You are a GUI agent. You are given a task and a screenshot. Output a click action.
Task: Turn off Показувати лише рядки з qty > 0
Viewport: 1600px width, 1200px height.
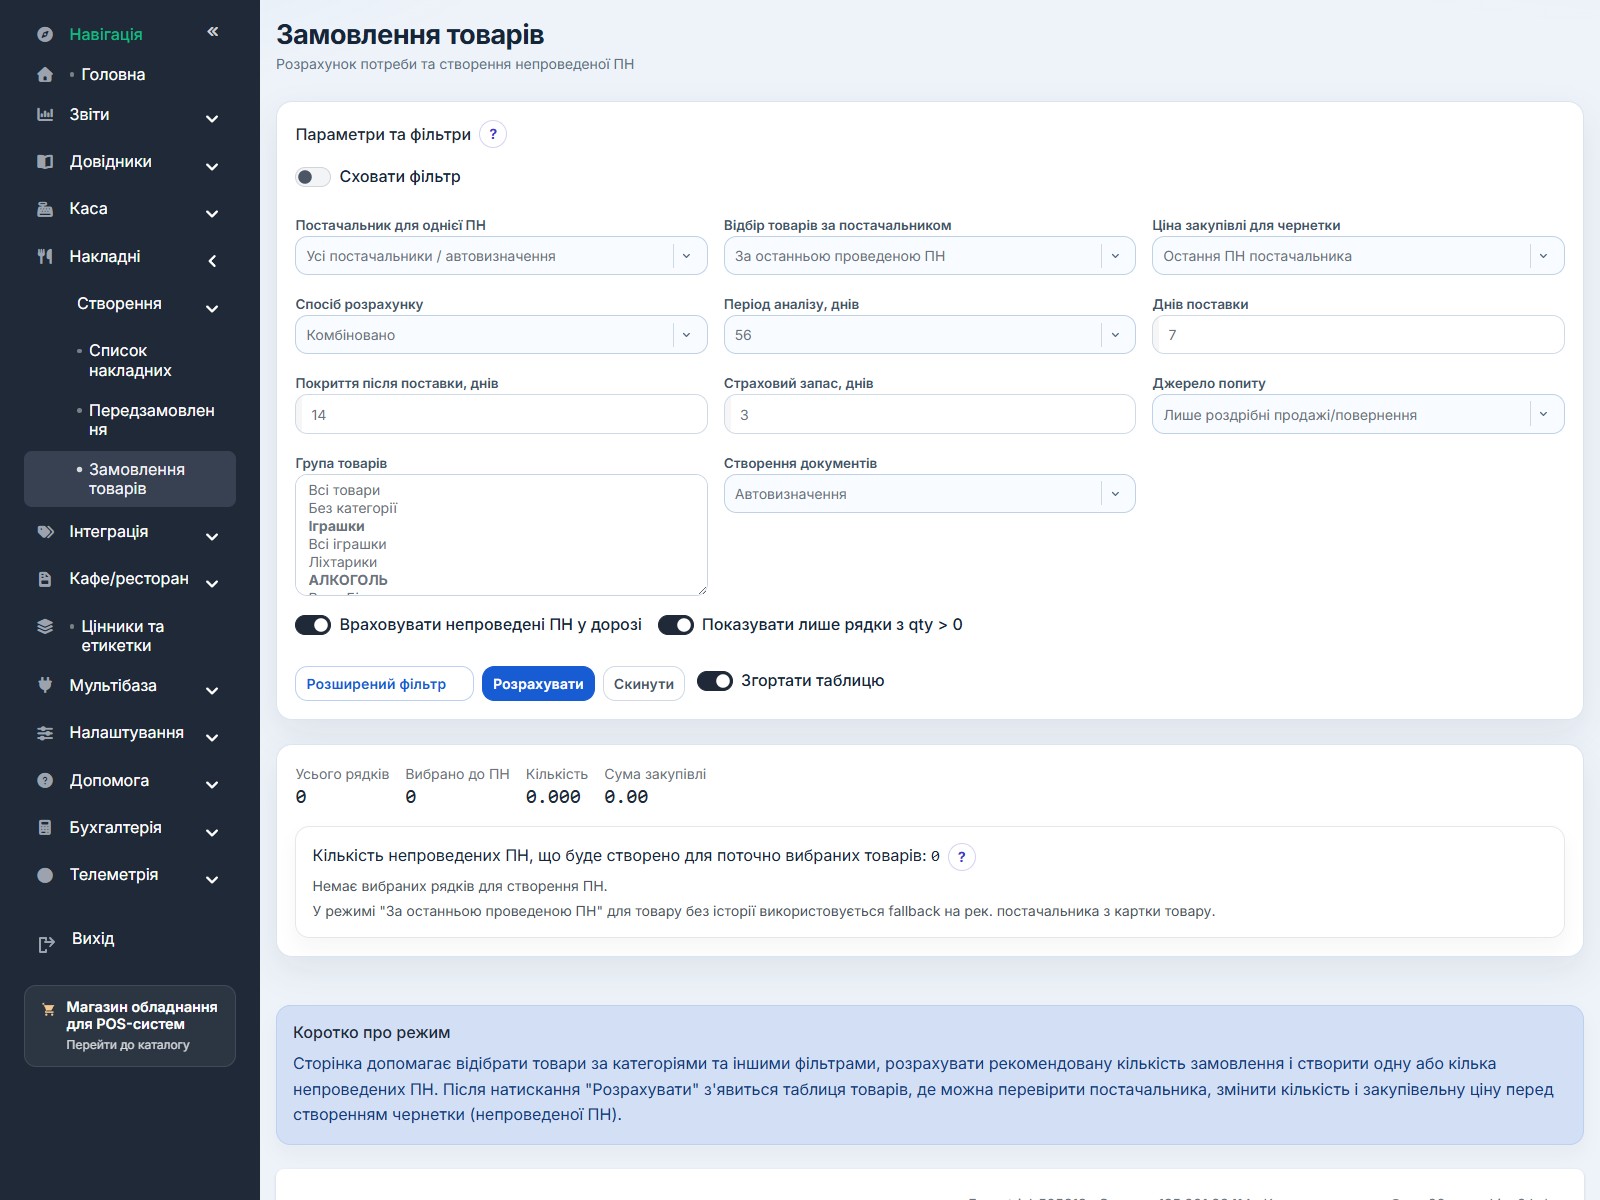[x=676, y=625]
